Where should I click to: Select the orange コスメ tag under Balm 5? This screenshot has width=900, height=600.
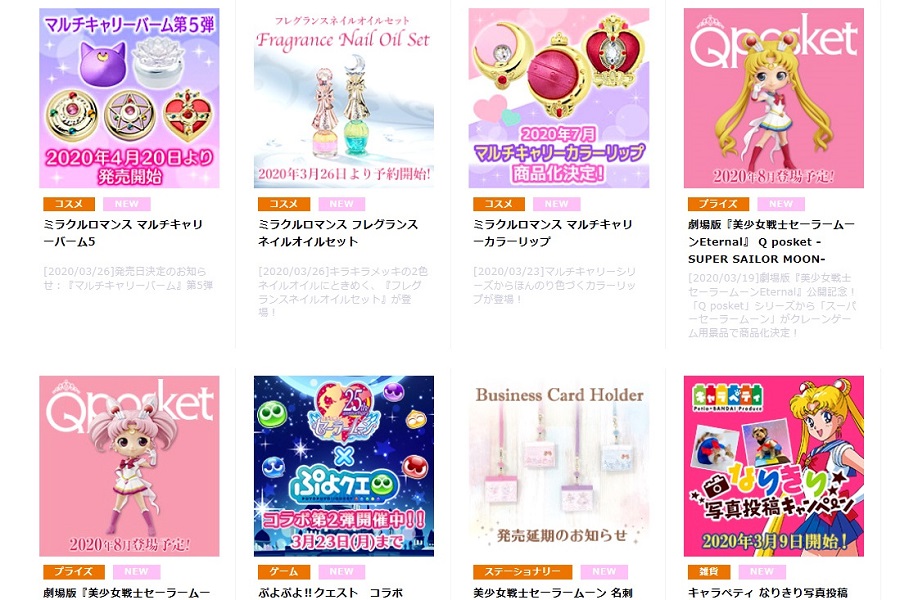tap(69, 204)
